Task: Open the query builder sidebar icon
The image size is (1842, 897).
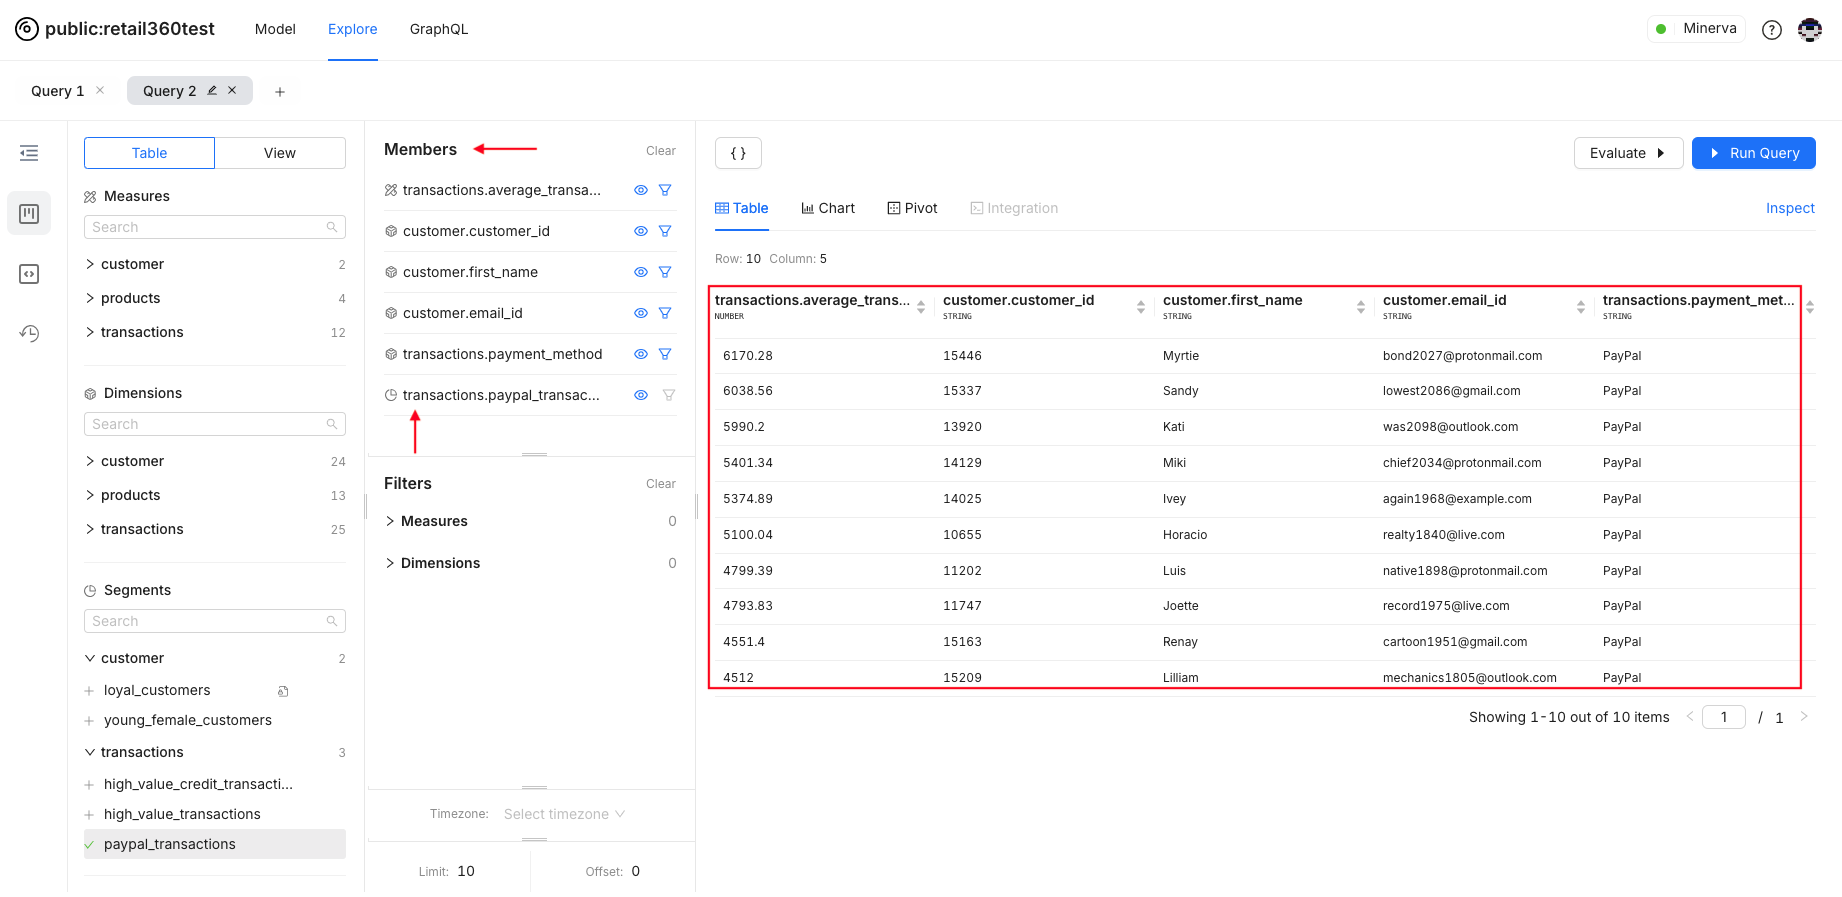Action: 29,214
